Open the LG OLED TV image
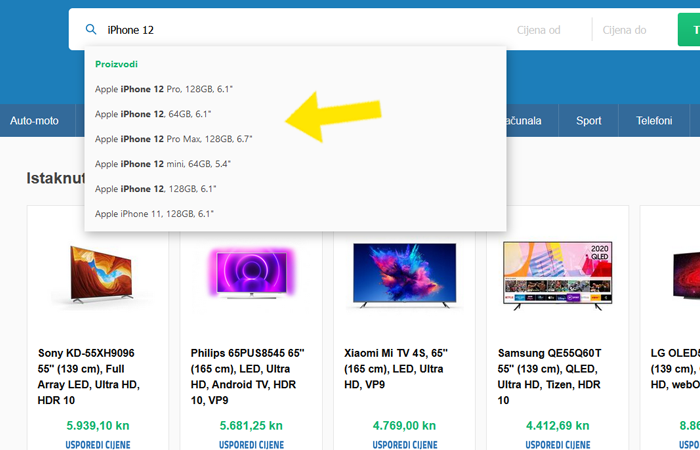 (x=686, y=275)
